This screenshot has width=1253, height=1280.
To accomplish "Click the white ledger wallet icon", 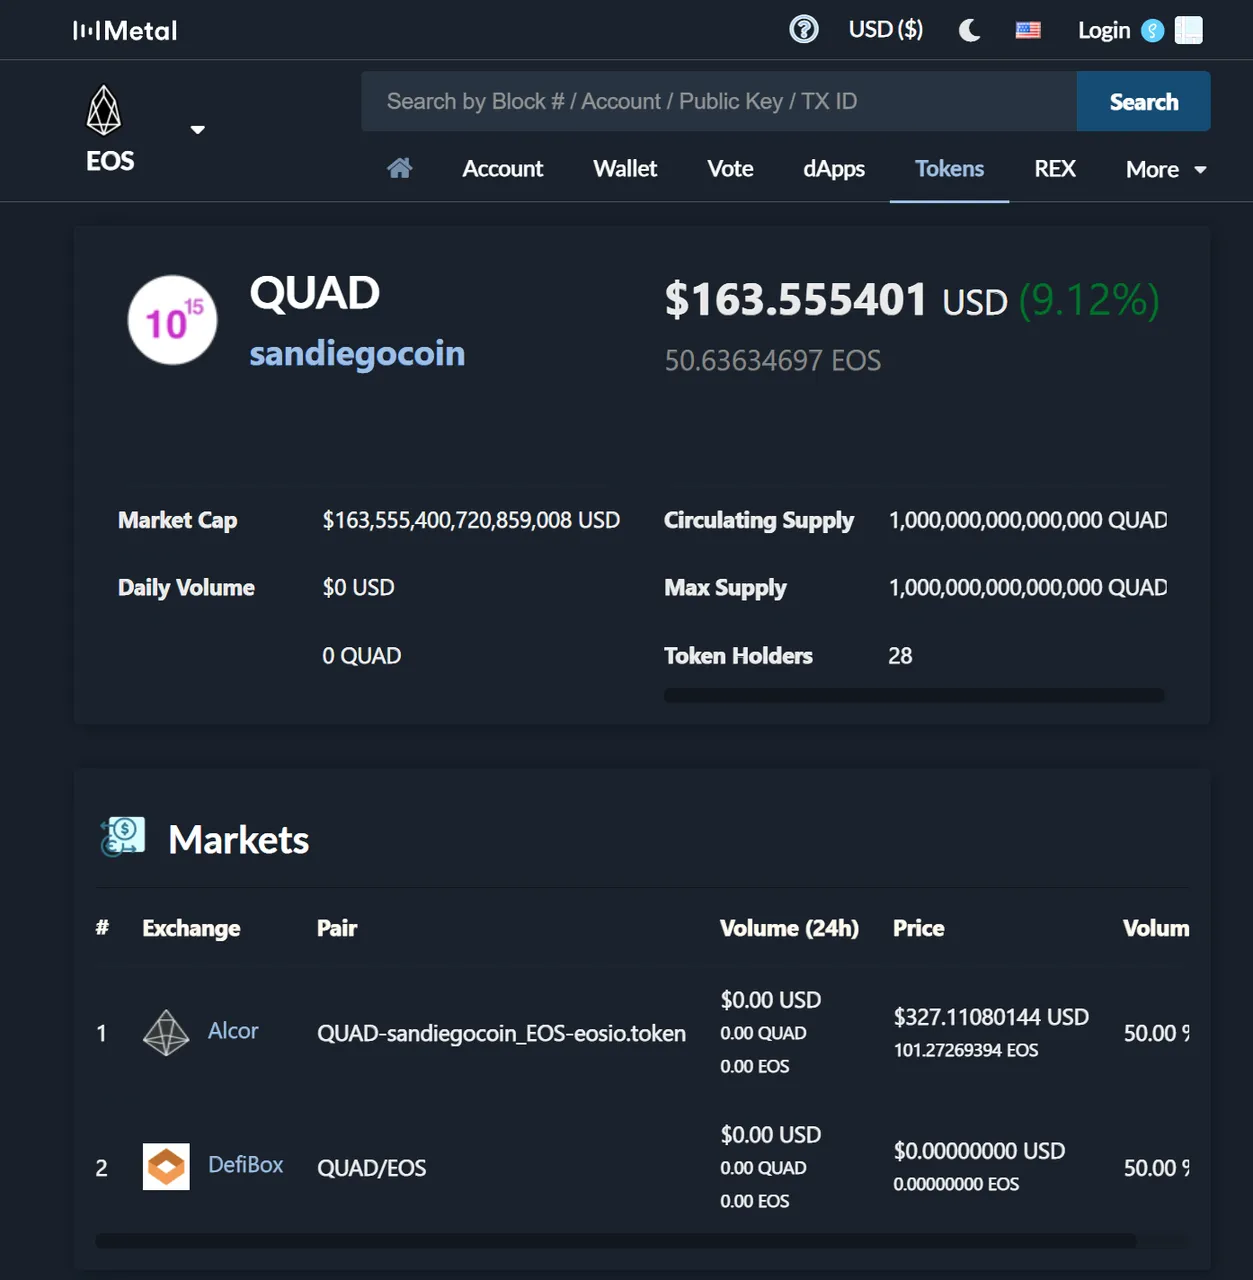I will tap(1188, 30).
